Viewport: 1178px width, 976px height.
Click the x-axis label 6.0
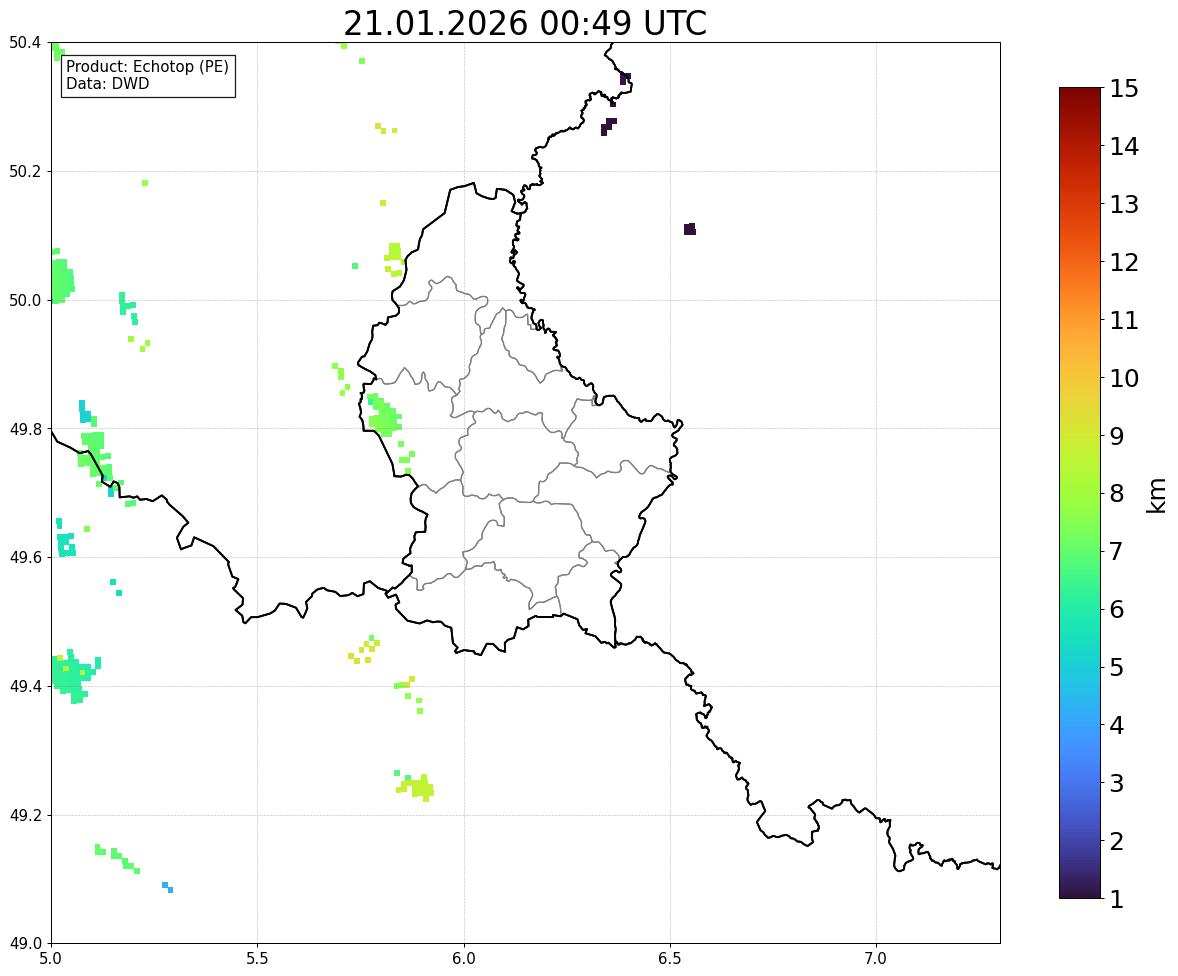pyautogui.click(x=464, y=959)
